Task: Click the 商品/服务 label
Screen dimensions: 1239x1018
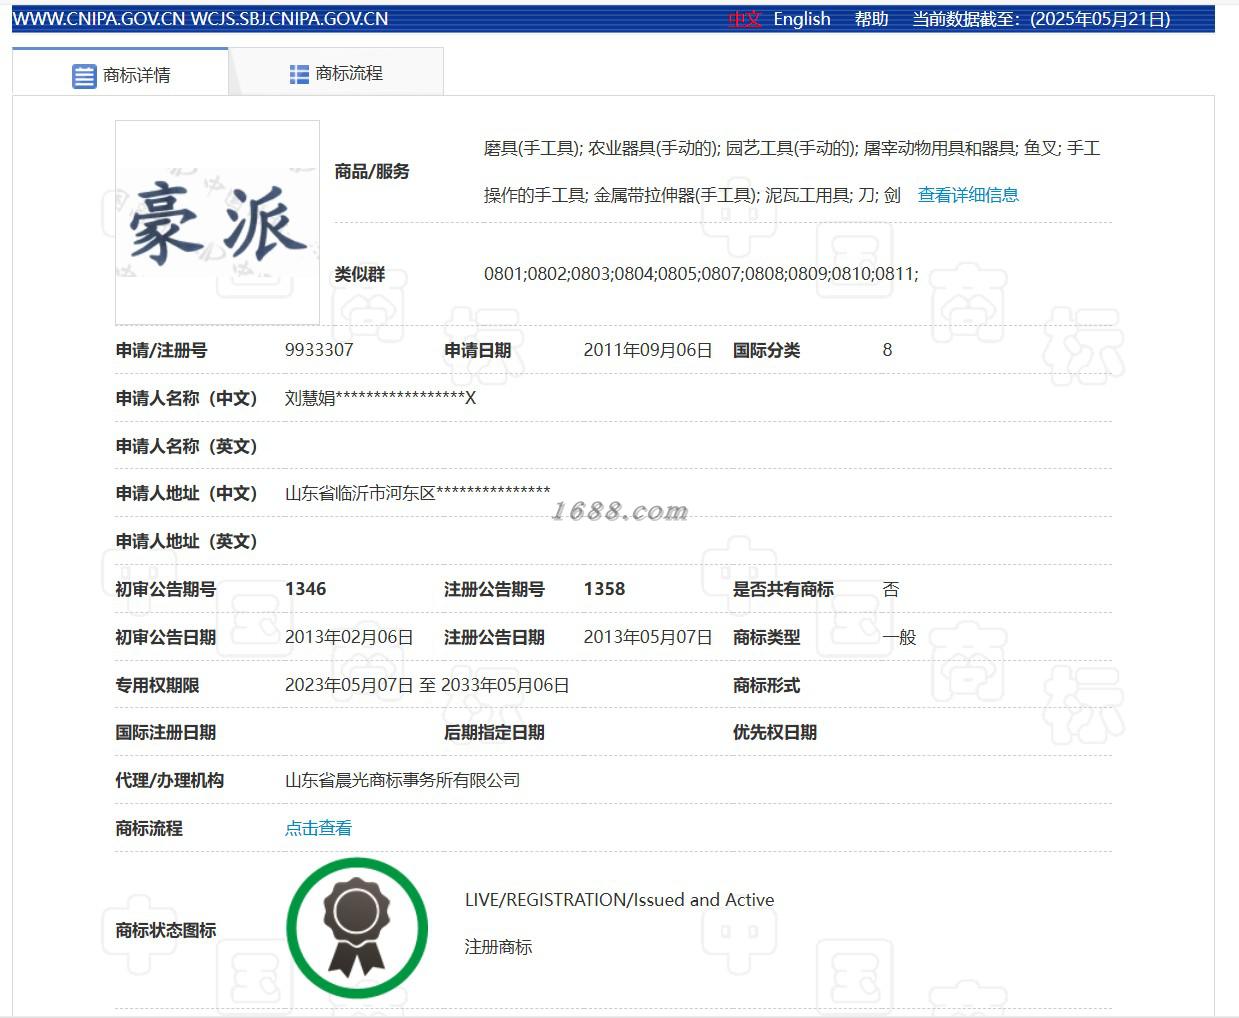Action: 372,171
